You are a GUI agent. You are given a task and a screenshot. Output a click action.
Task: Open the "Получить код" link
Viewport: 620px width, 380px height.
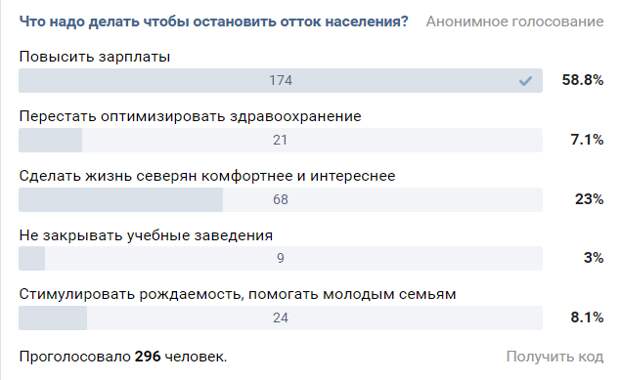tap(555, 357)
